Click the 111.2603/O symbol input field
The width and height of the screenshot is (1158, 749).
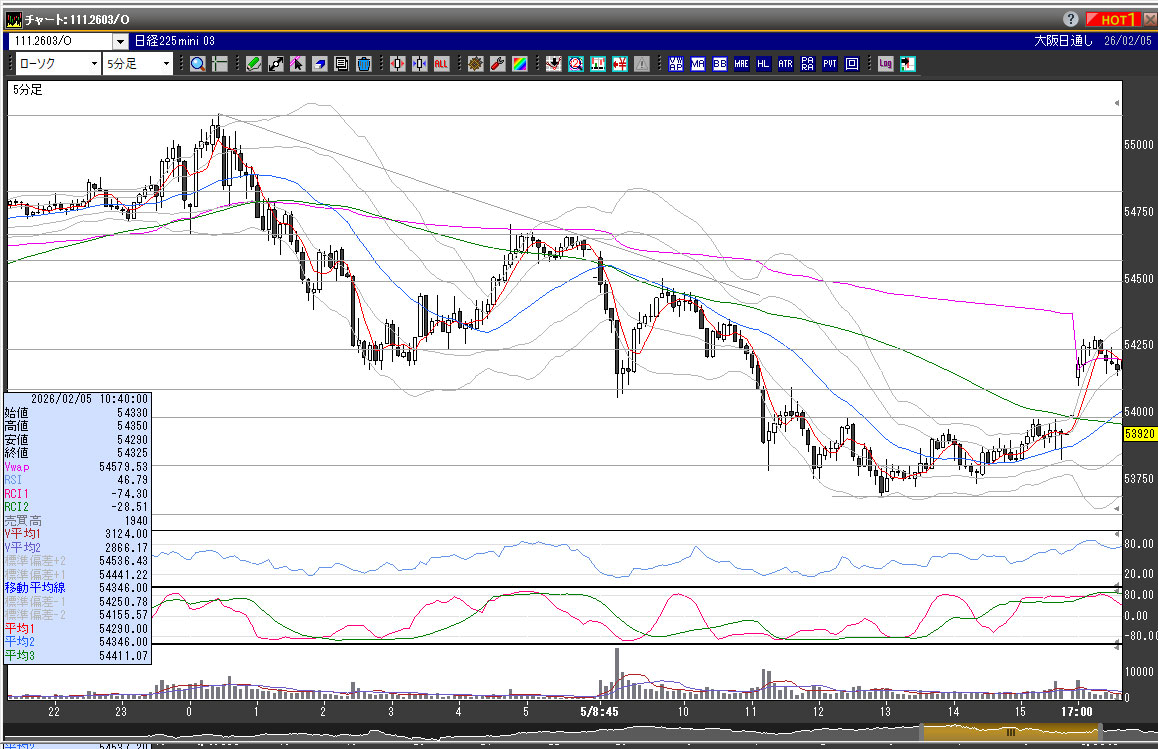point(59,41)
